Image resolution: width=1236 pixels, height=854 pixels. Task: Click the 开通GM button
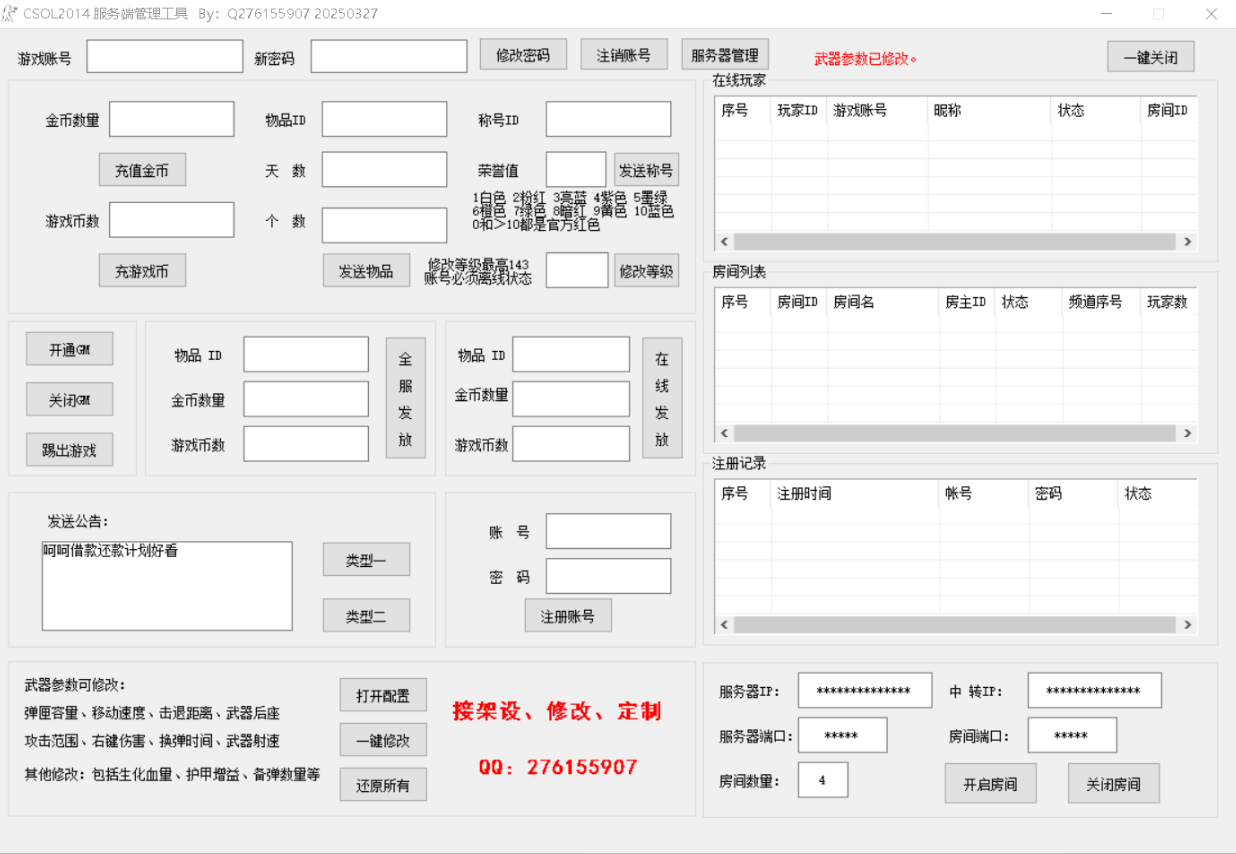click(70, 349)
